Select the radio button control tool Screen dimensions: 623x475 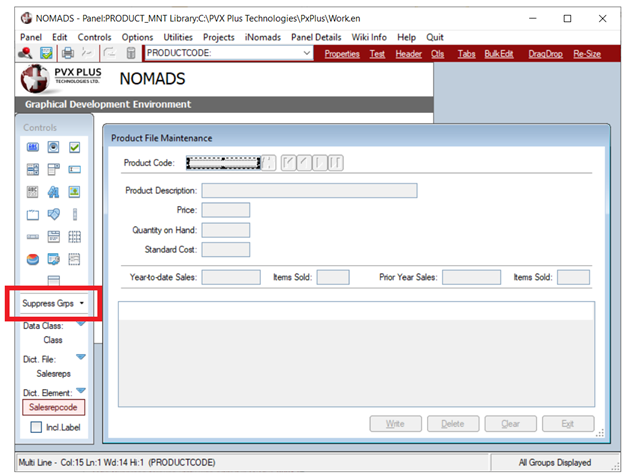tap(53, 147)
